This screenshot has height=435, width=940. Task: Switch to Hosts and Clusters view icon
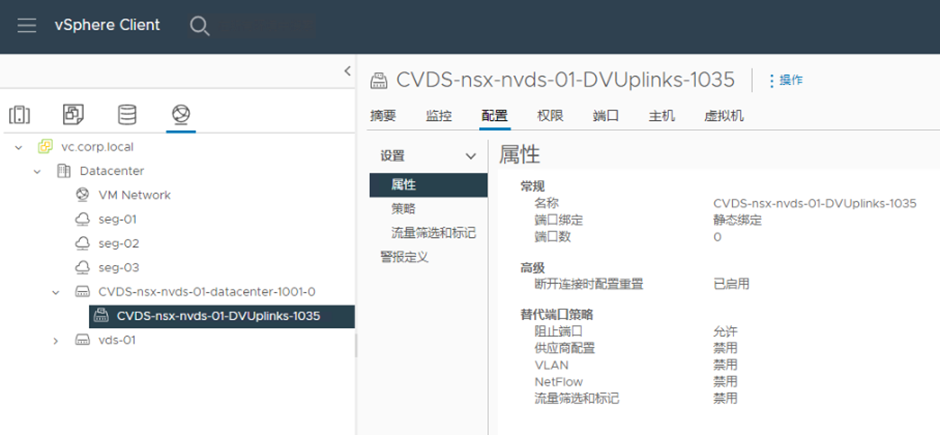(x=19, y=114)
